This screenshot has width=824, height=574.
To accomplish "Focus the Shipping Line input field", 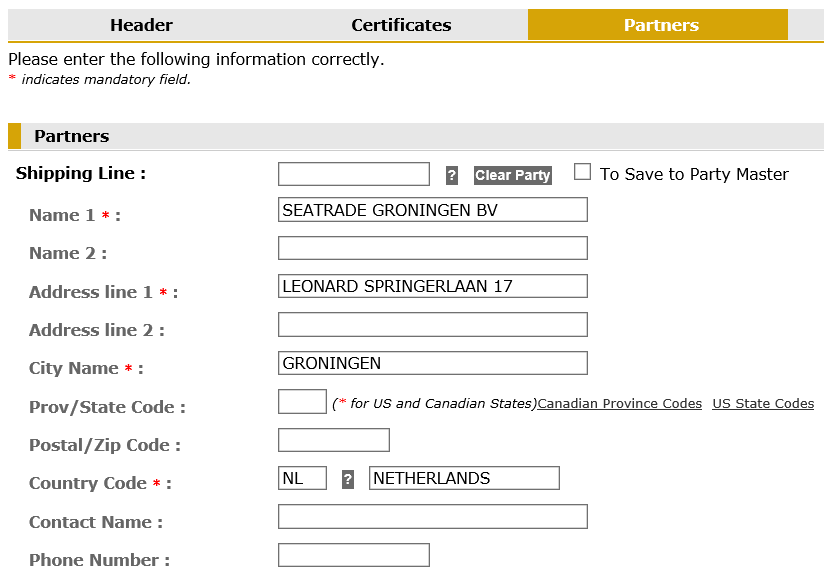I will (x=354, y=174).
